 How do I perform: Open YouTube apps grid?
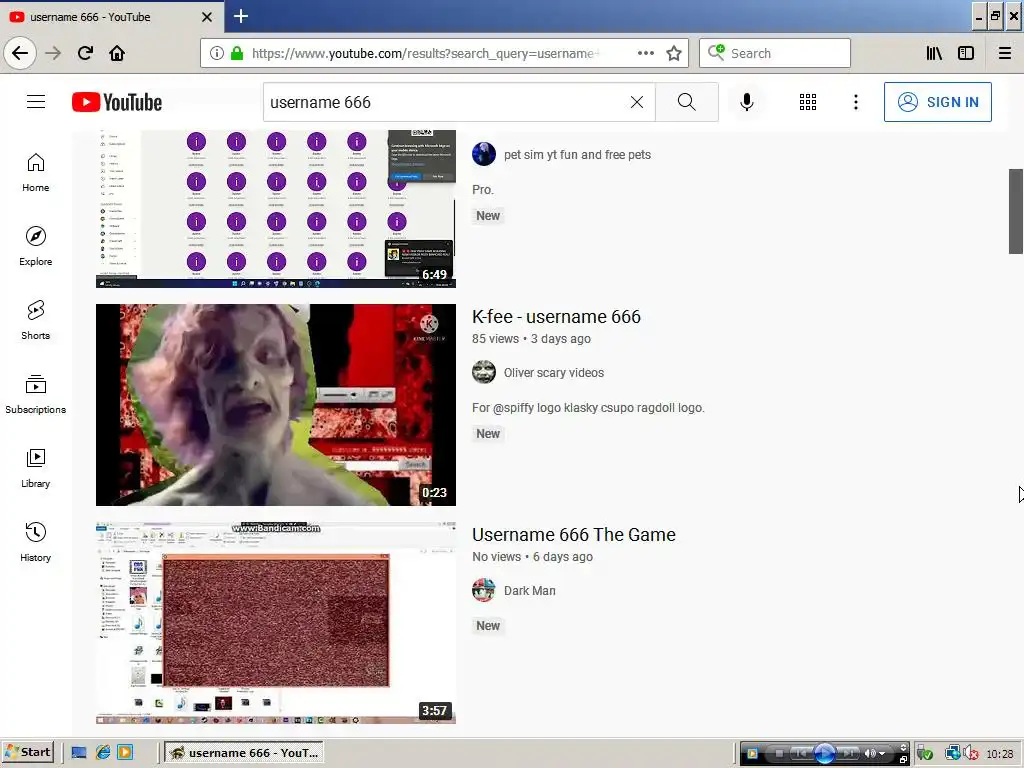808,102
